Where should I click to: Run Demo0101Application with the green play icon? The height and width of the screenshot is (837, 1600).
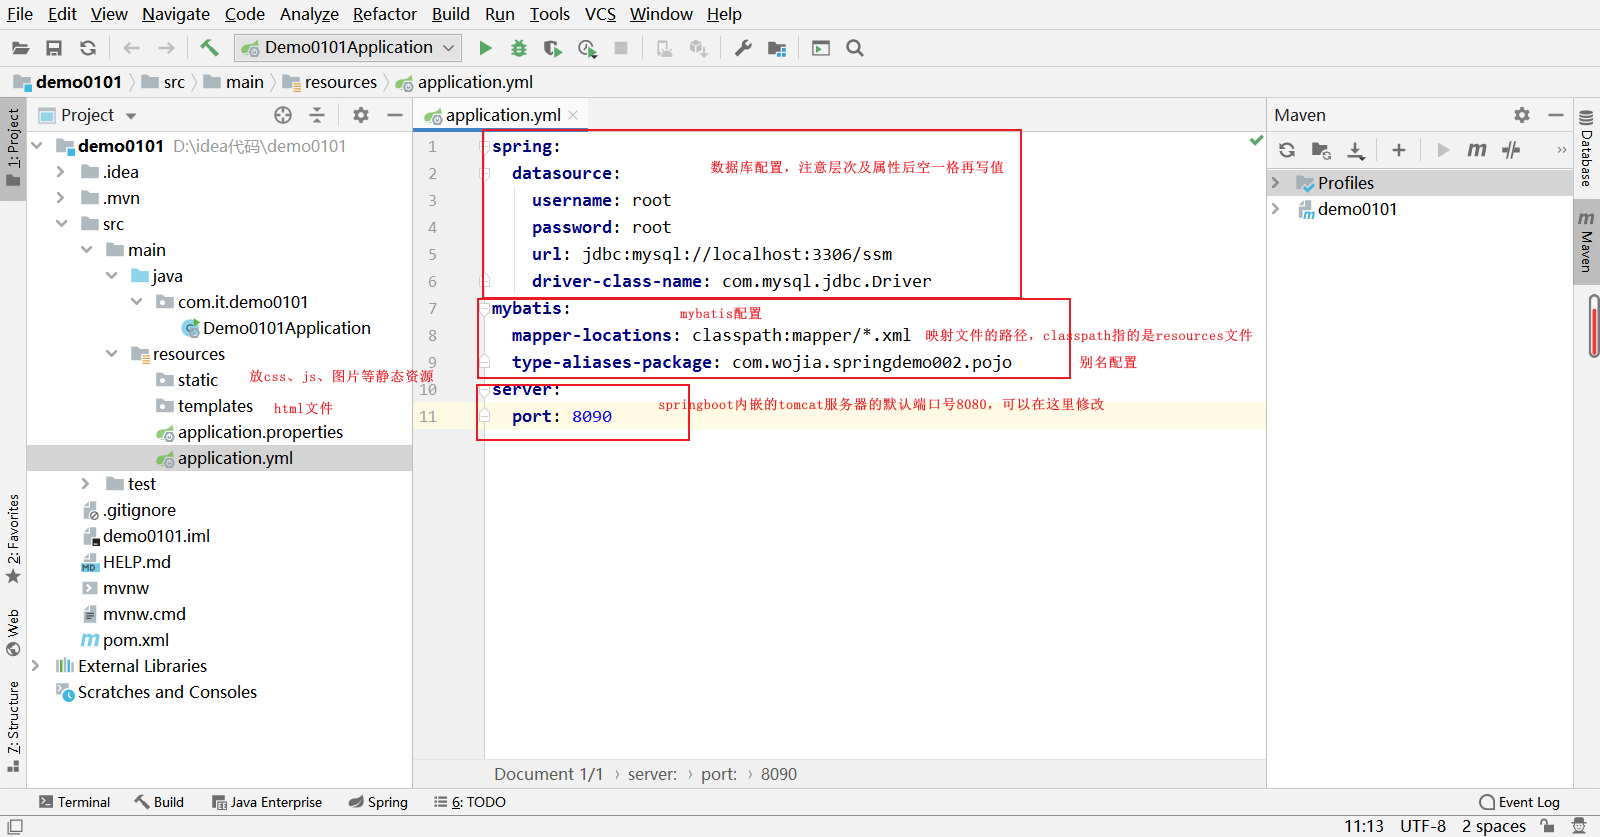pyautogui.click(x=485, y=48)
